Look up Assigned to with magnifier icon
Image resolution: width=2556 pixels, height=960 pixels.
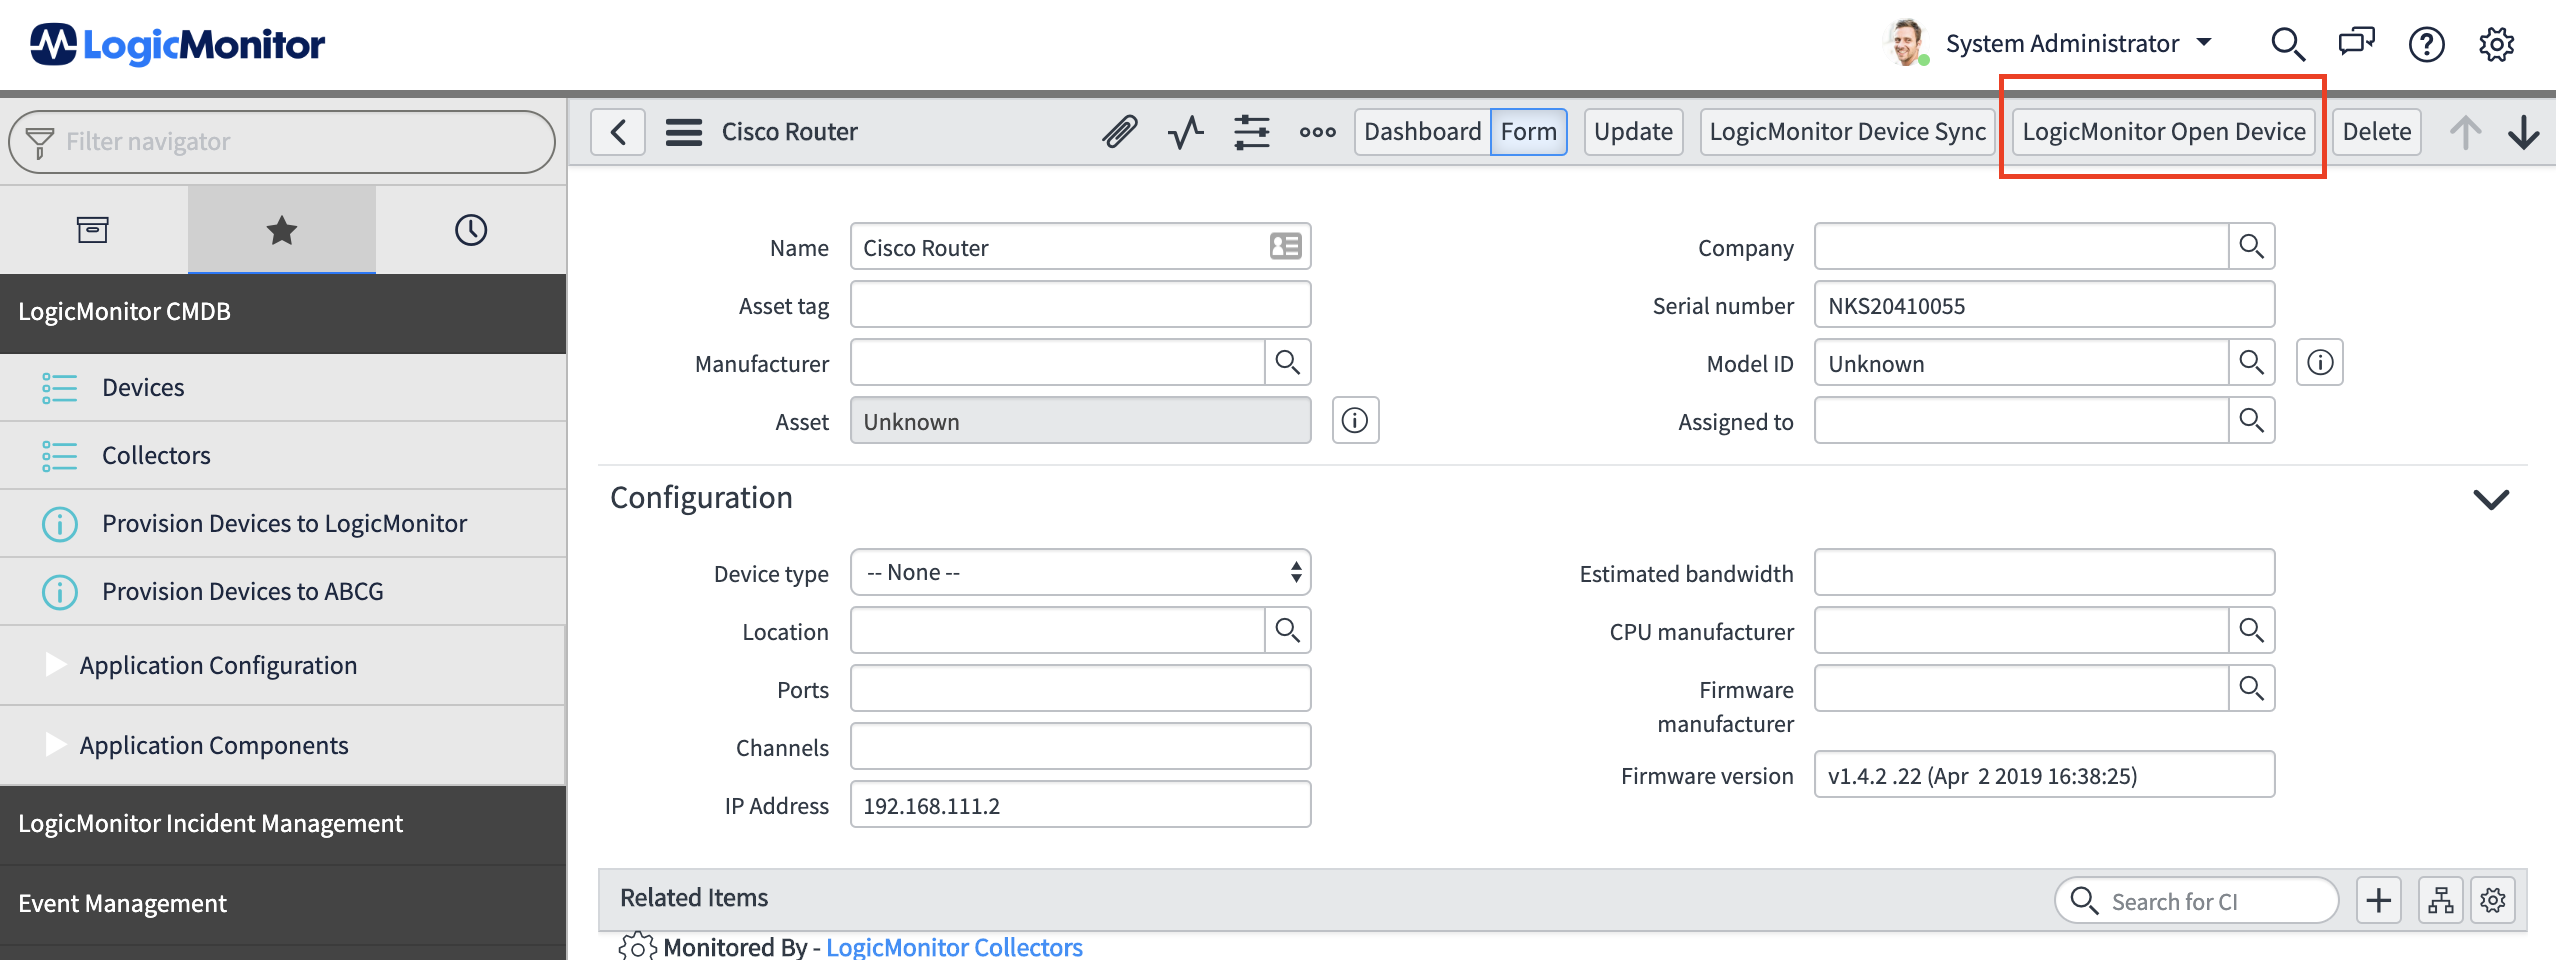point(2252,420)
